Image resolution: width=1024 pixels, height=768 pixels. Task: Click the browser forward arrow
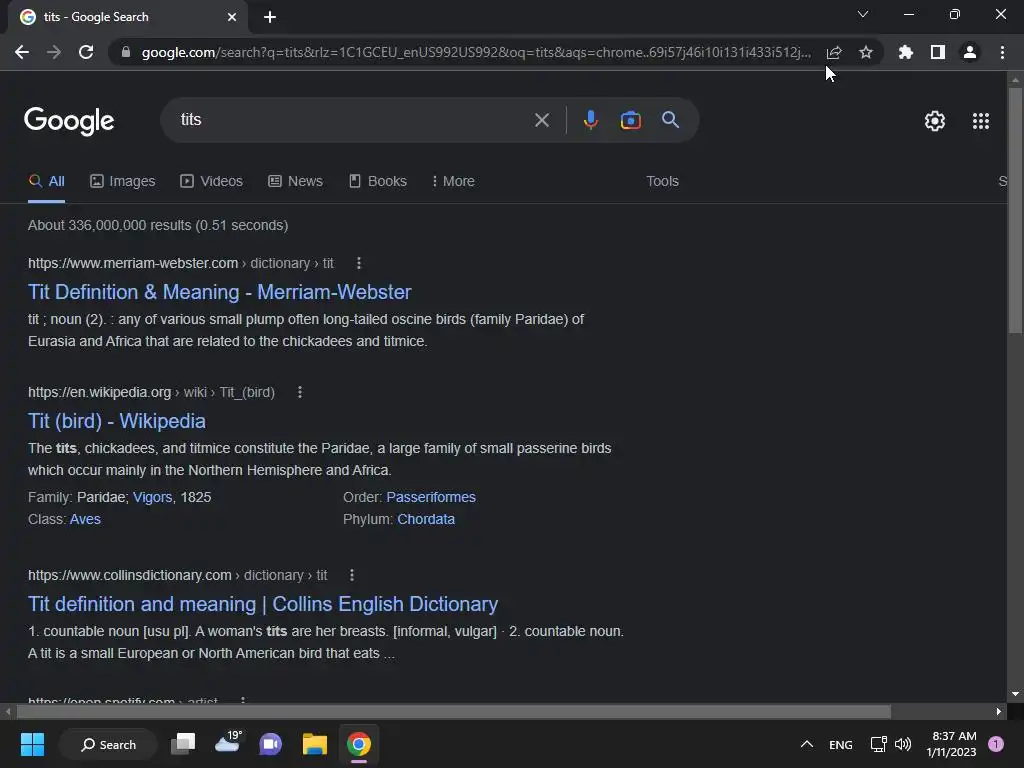[54, 52]
